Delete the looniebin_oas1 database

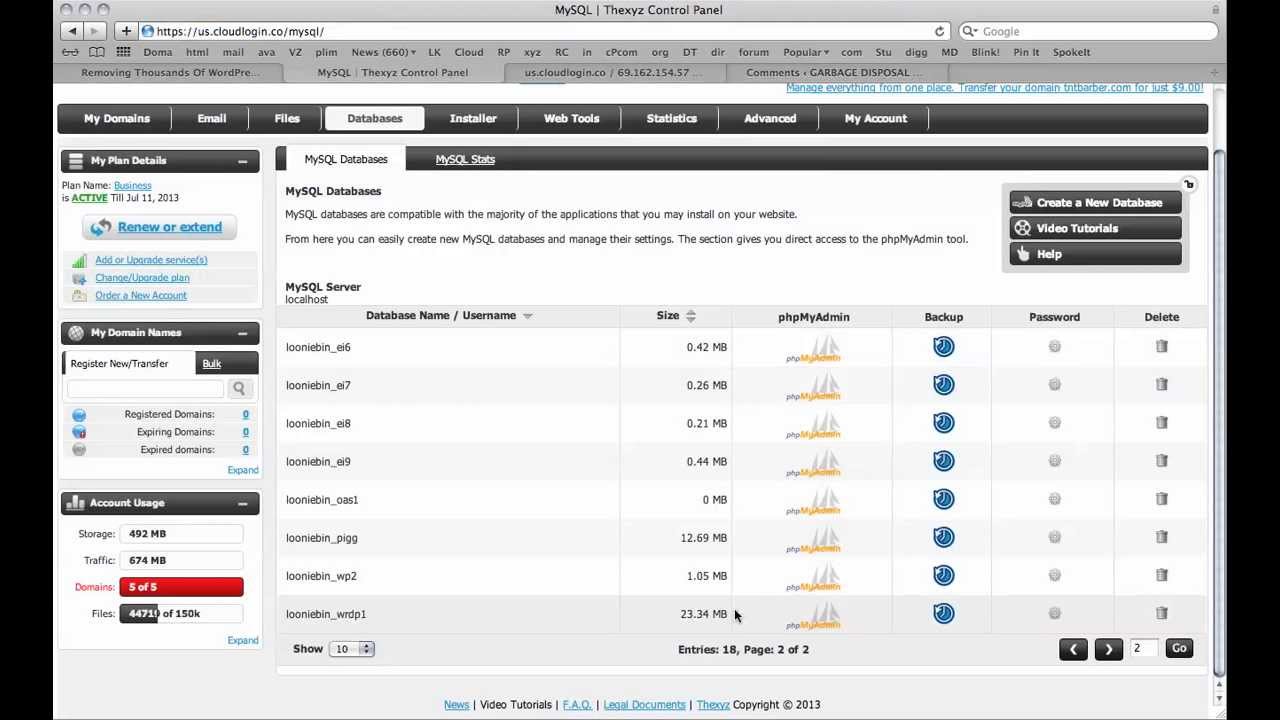coord(1161,498)
